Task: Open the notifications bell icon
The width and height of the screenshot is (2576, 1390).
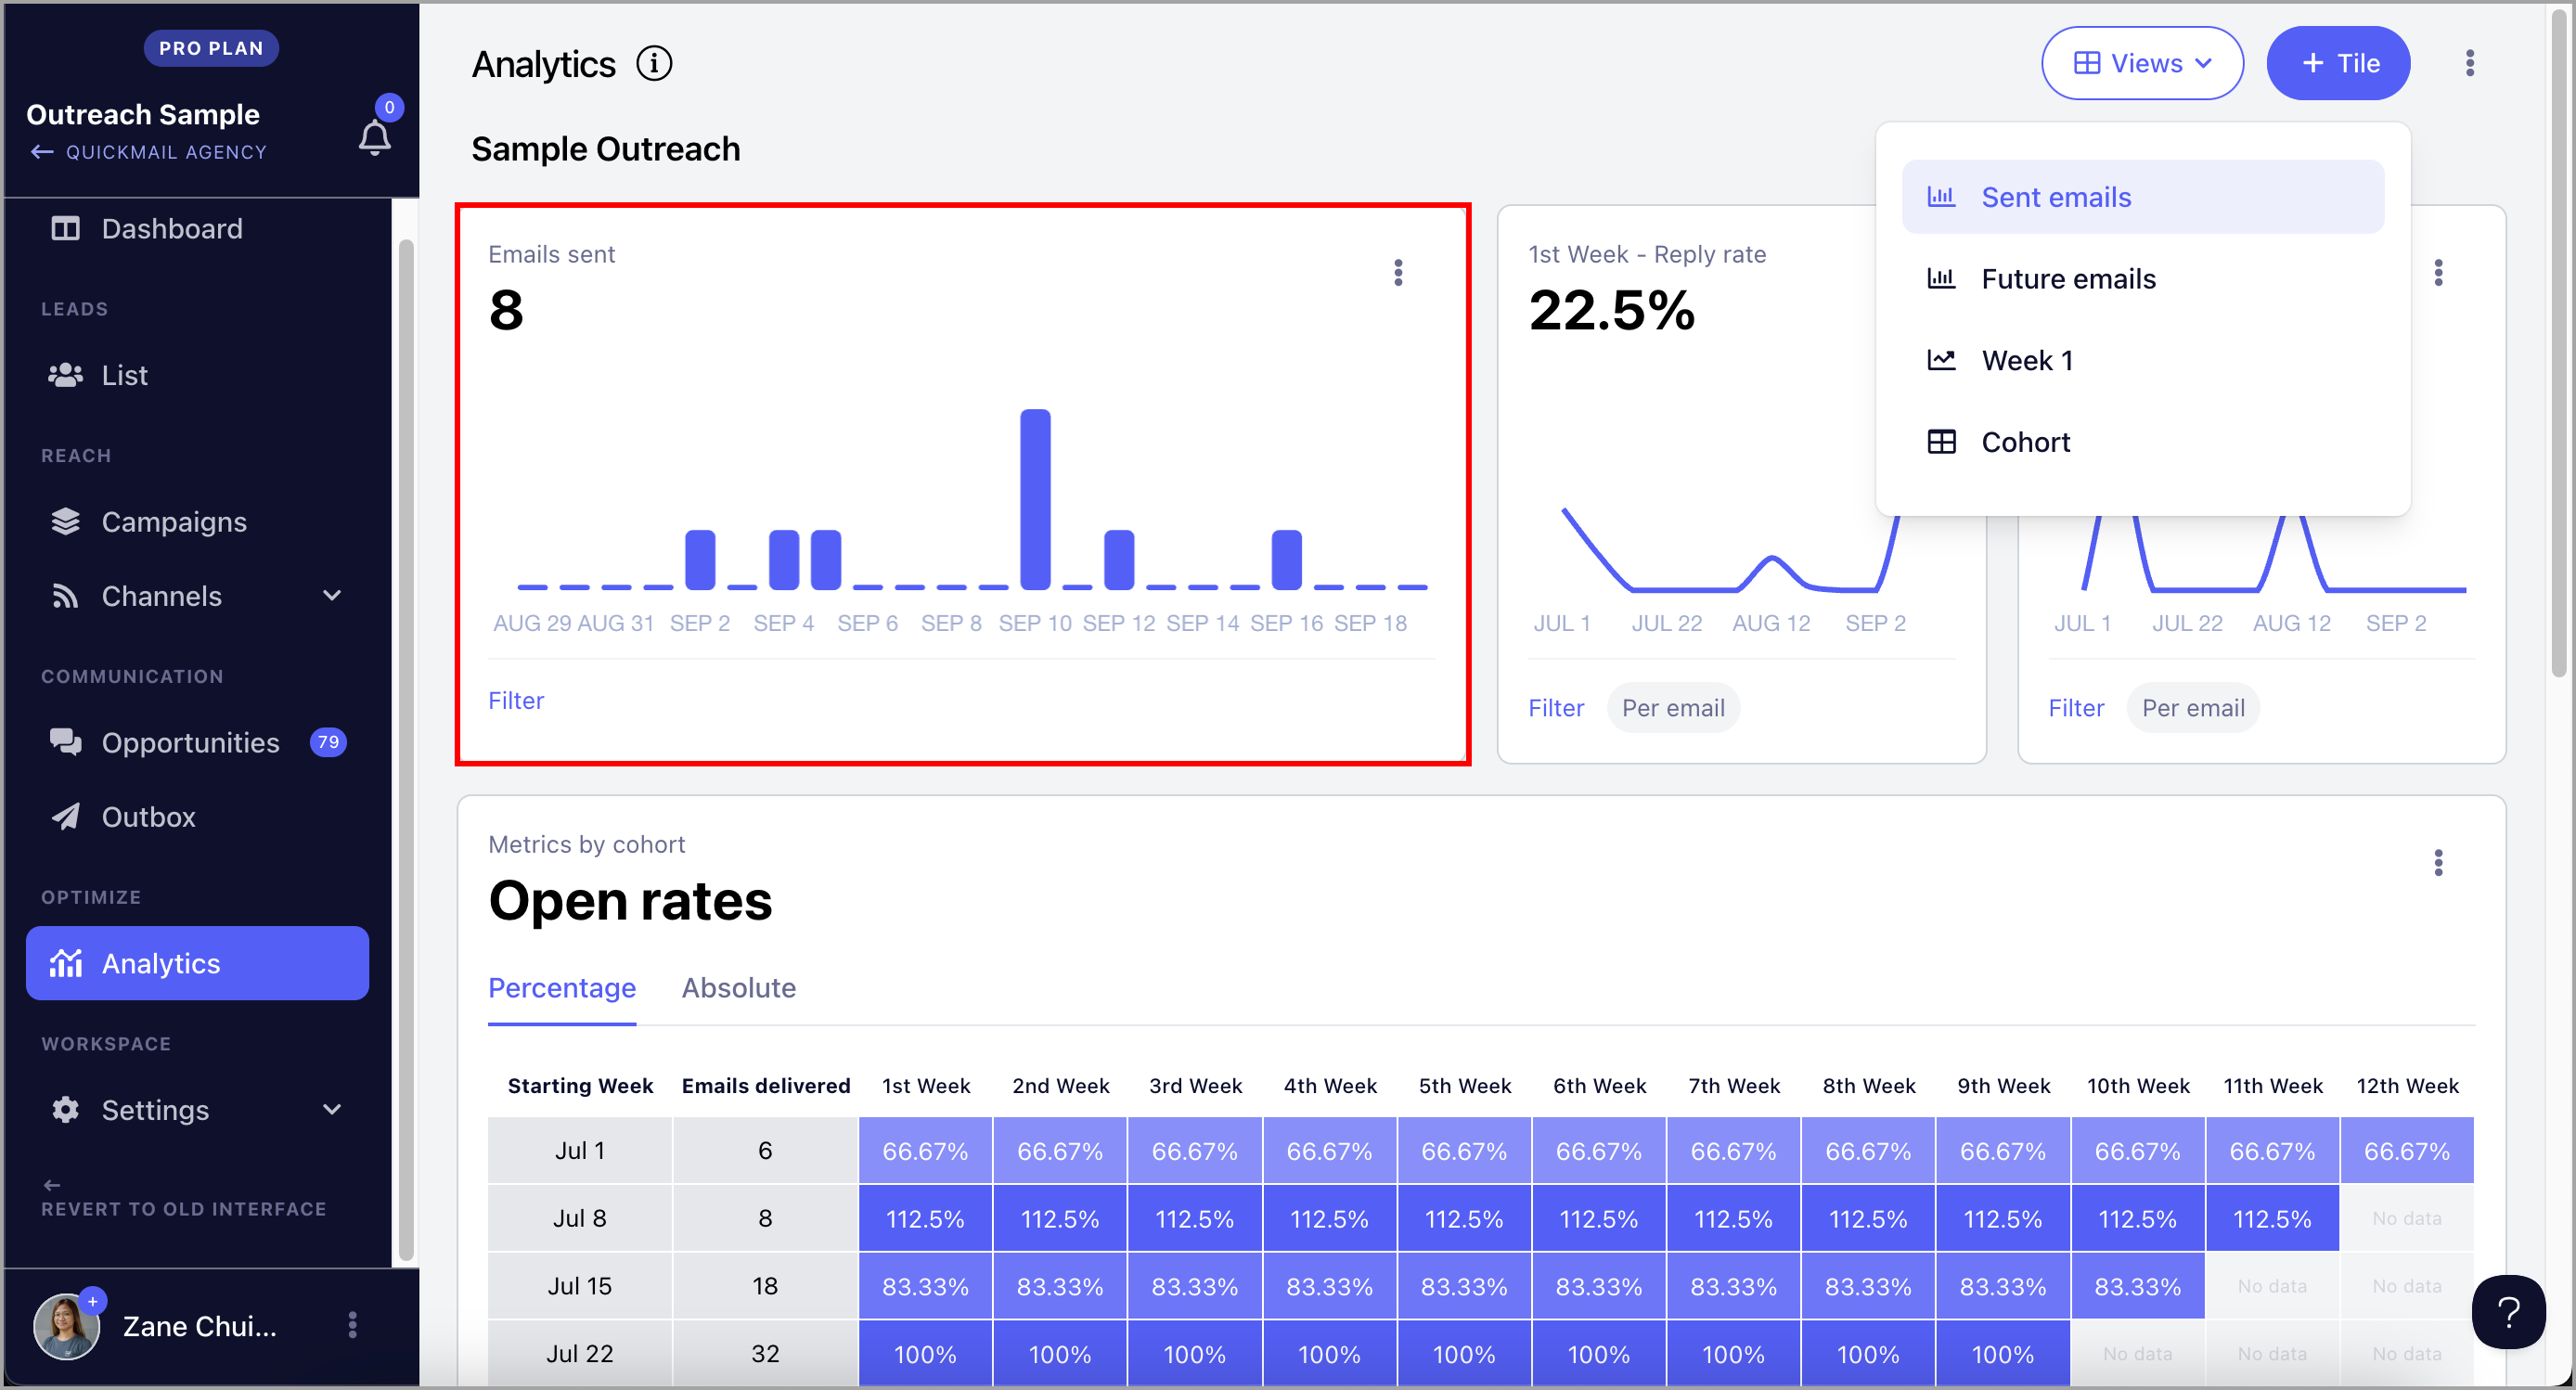Action: (x=374, y=137)
